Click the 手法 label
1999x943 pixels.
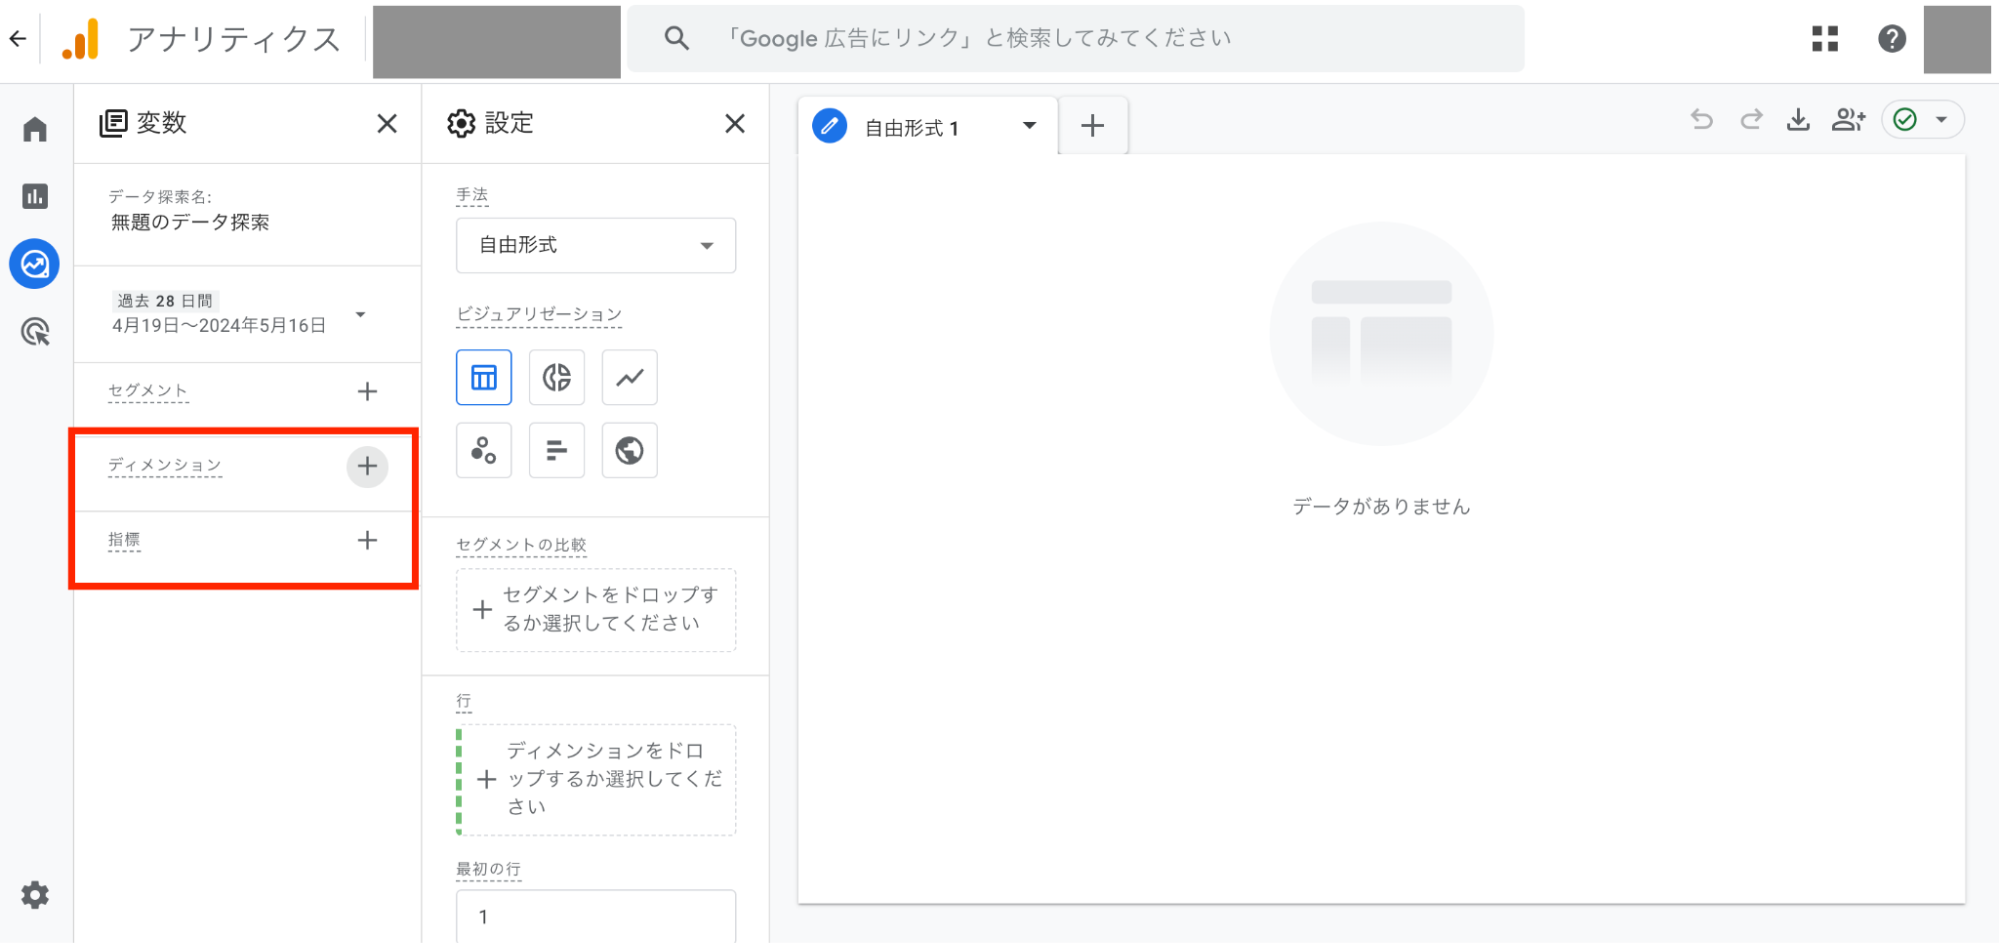472,195
